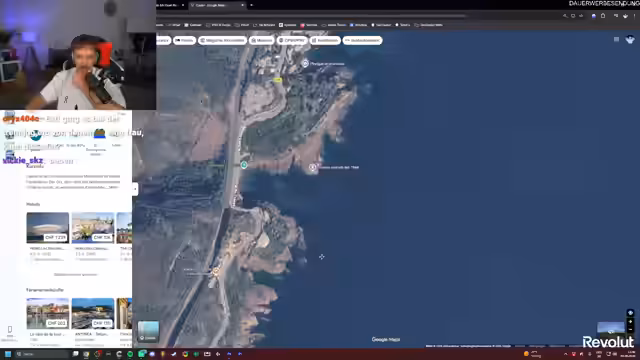Click the beach place marker on the coast
Image resolution: width=640 pixels, height=360 pixels.
tap(312, 167)
